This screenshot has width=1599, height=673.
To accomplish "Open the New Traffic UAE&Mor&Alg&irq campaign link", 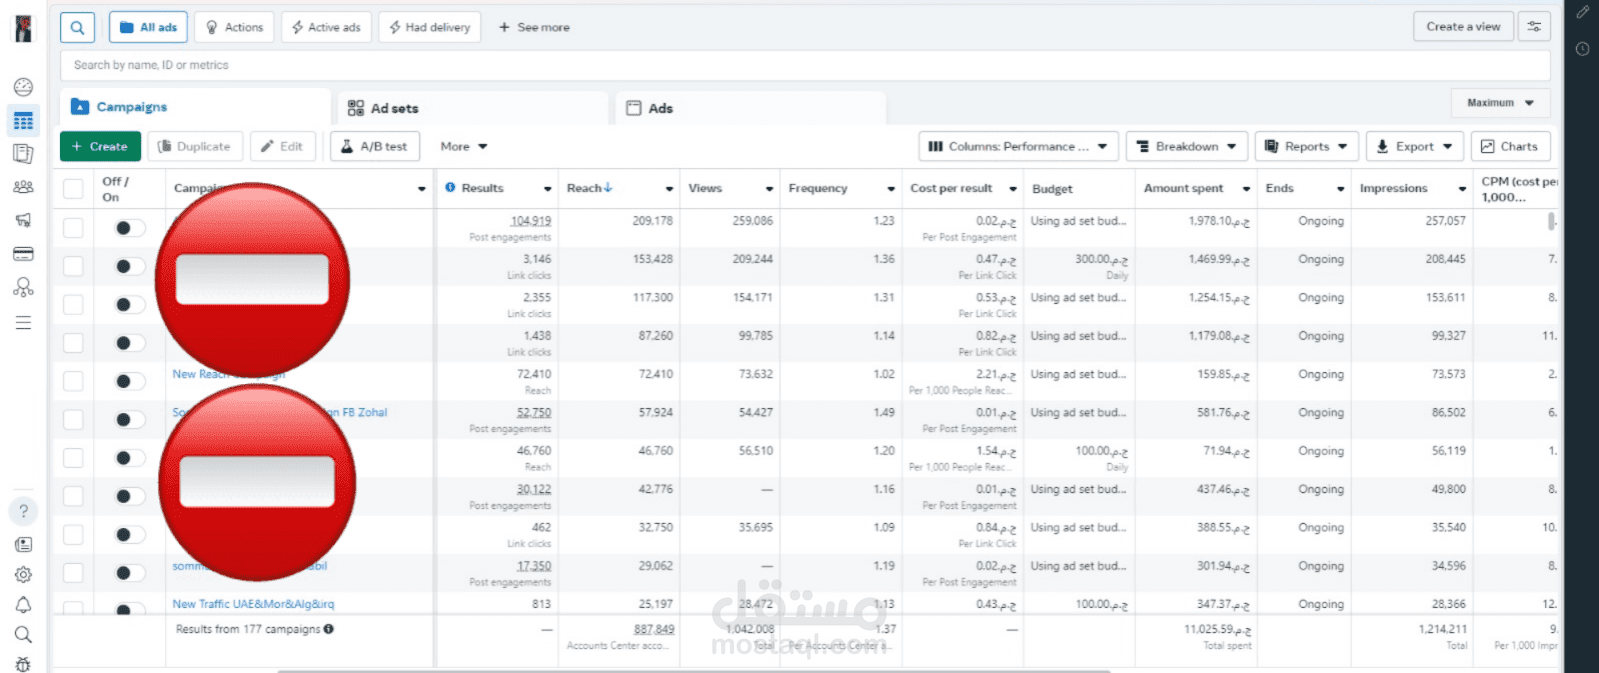I will tap(253, 604).
